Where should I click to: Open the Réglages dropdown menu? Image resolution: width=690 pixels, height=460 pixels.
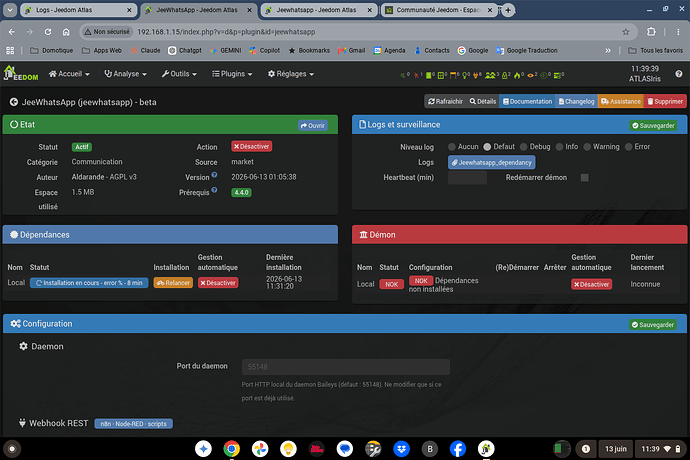point(291,74)
